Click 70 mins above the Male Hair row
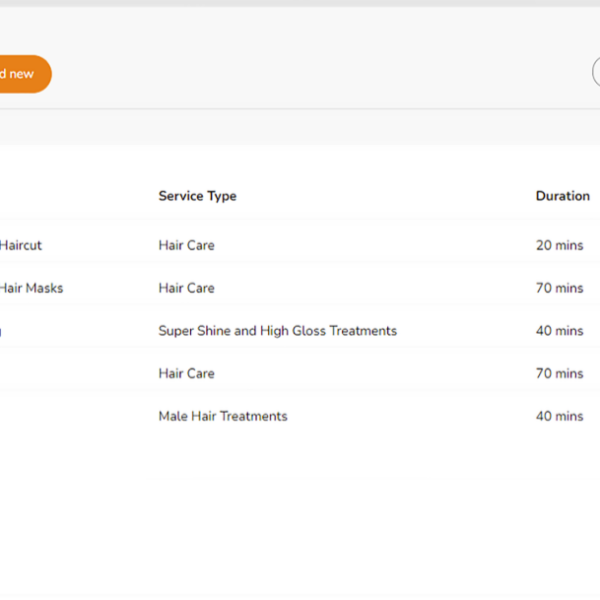 [559, 373]
